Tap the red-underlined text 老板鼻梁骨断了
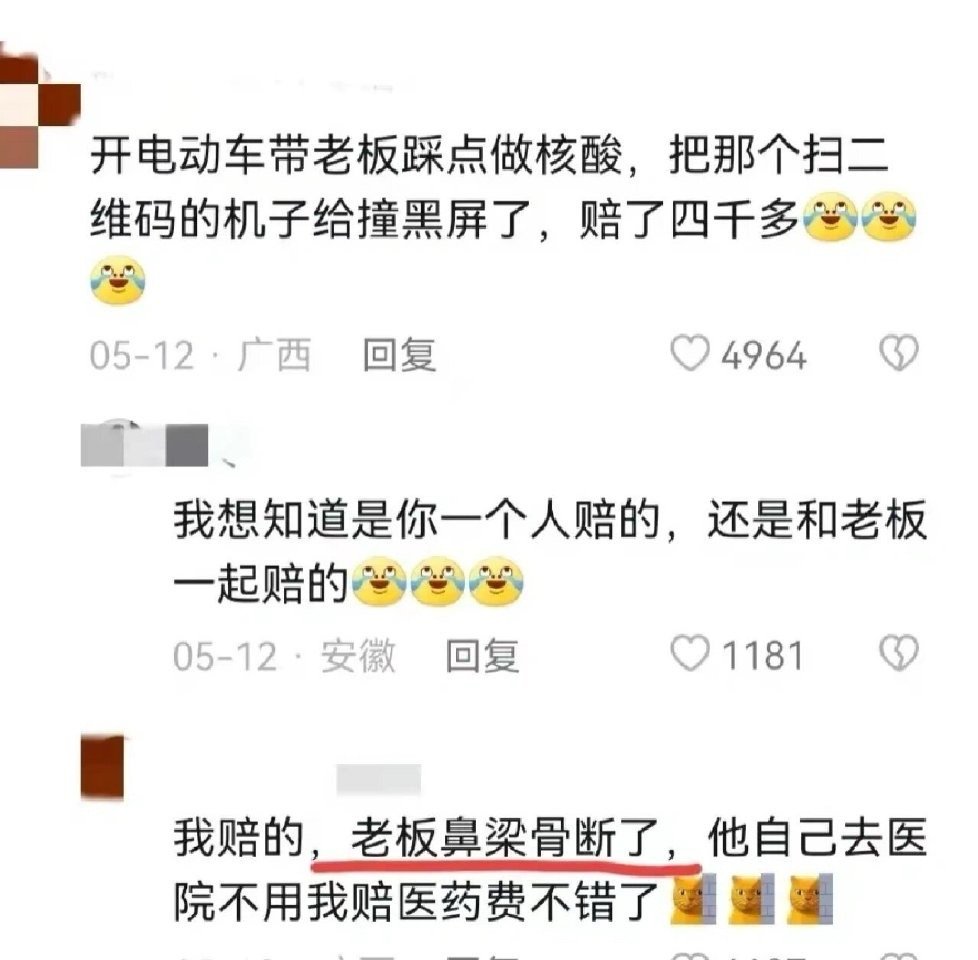The image size is (978, 960). click(x=505, y=838)
